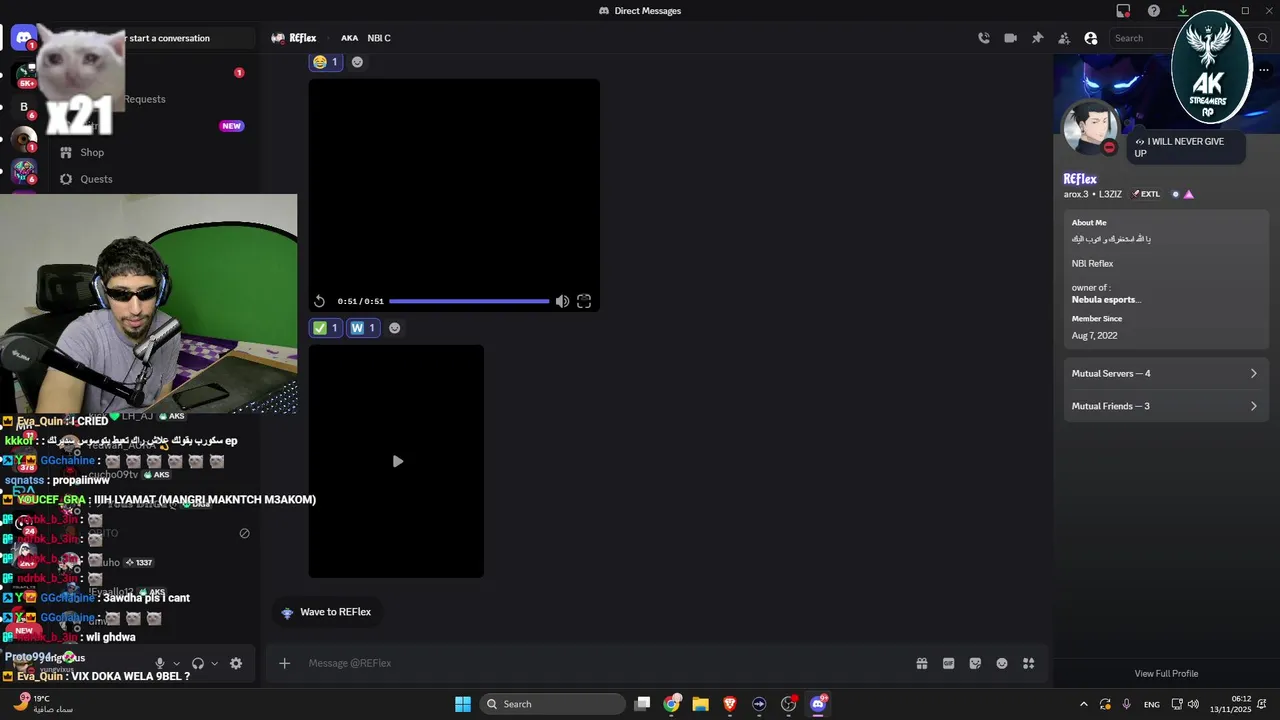Toggle the green checkmark reaction
Viewport: 1280px width, 720px height.
click(326, 328)
